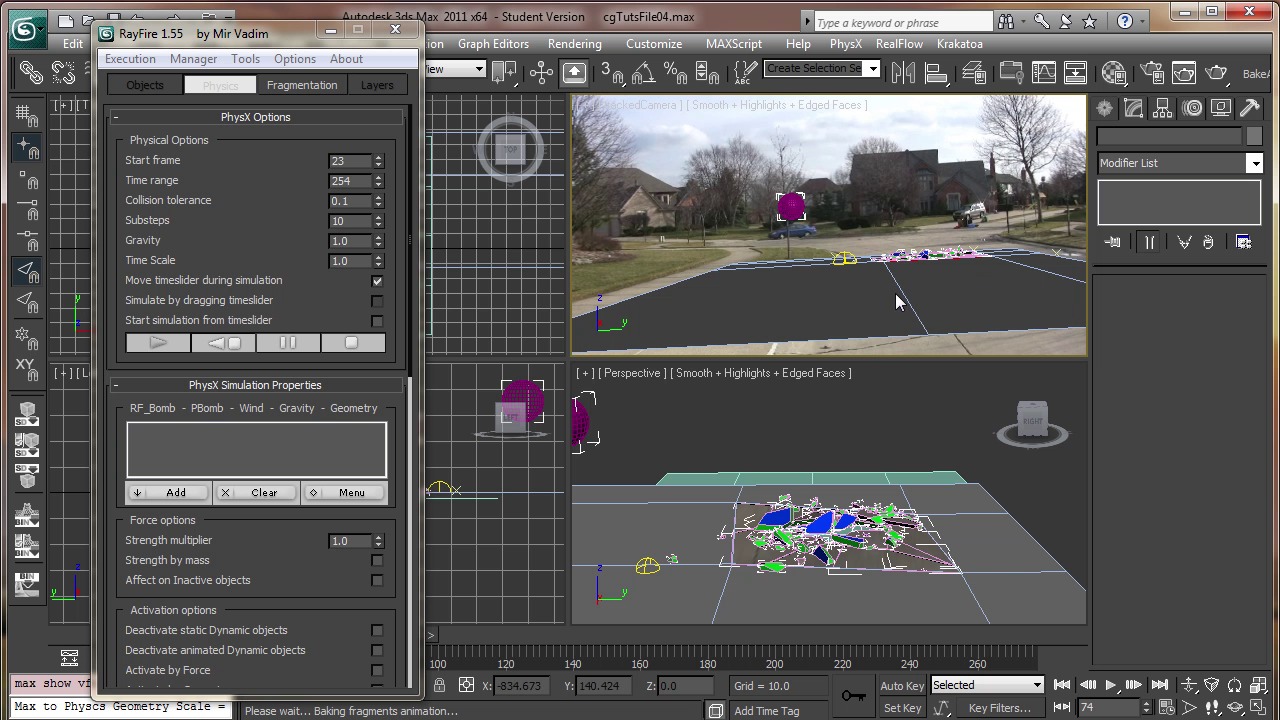Open the RayFire Manager menu
This screenshot has width=1280, height=720.
193,59
